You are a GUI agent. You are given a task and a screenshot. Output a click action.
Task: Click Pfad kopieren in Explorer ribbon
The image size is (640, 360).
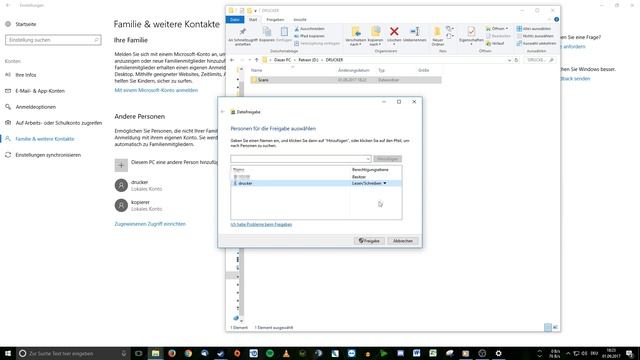tap(309, 36)
